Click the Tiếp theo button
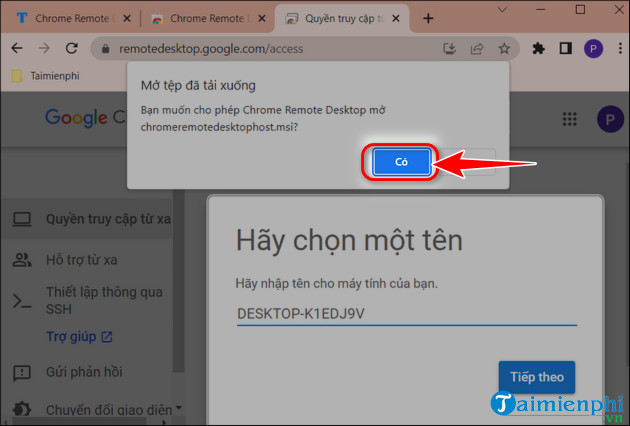Screen dimensions: 630x426 click(536, 377)
